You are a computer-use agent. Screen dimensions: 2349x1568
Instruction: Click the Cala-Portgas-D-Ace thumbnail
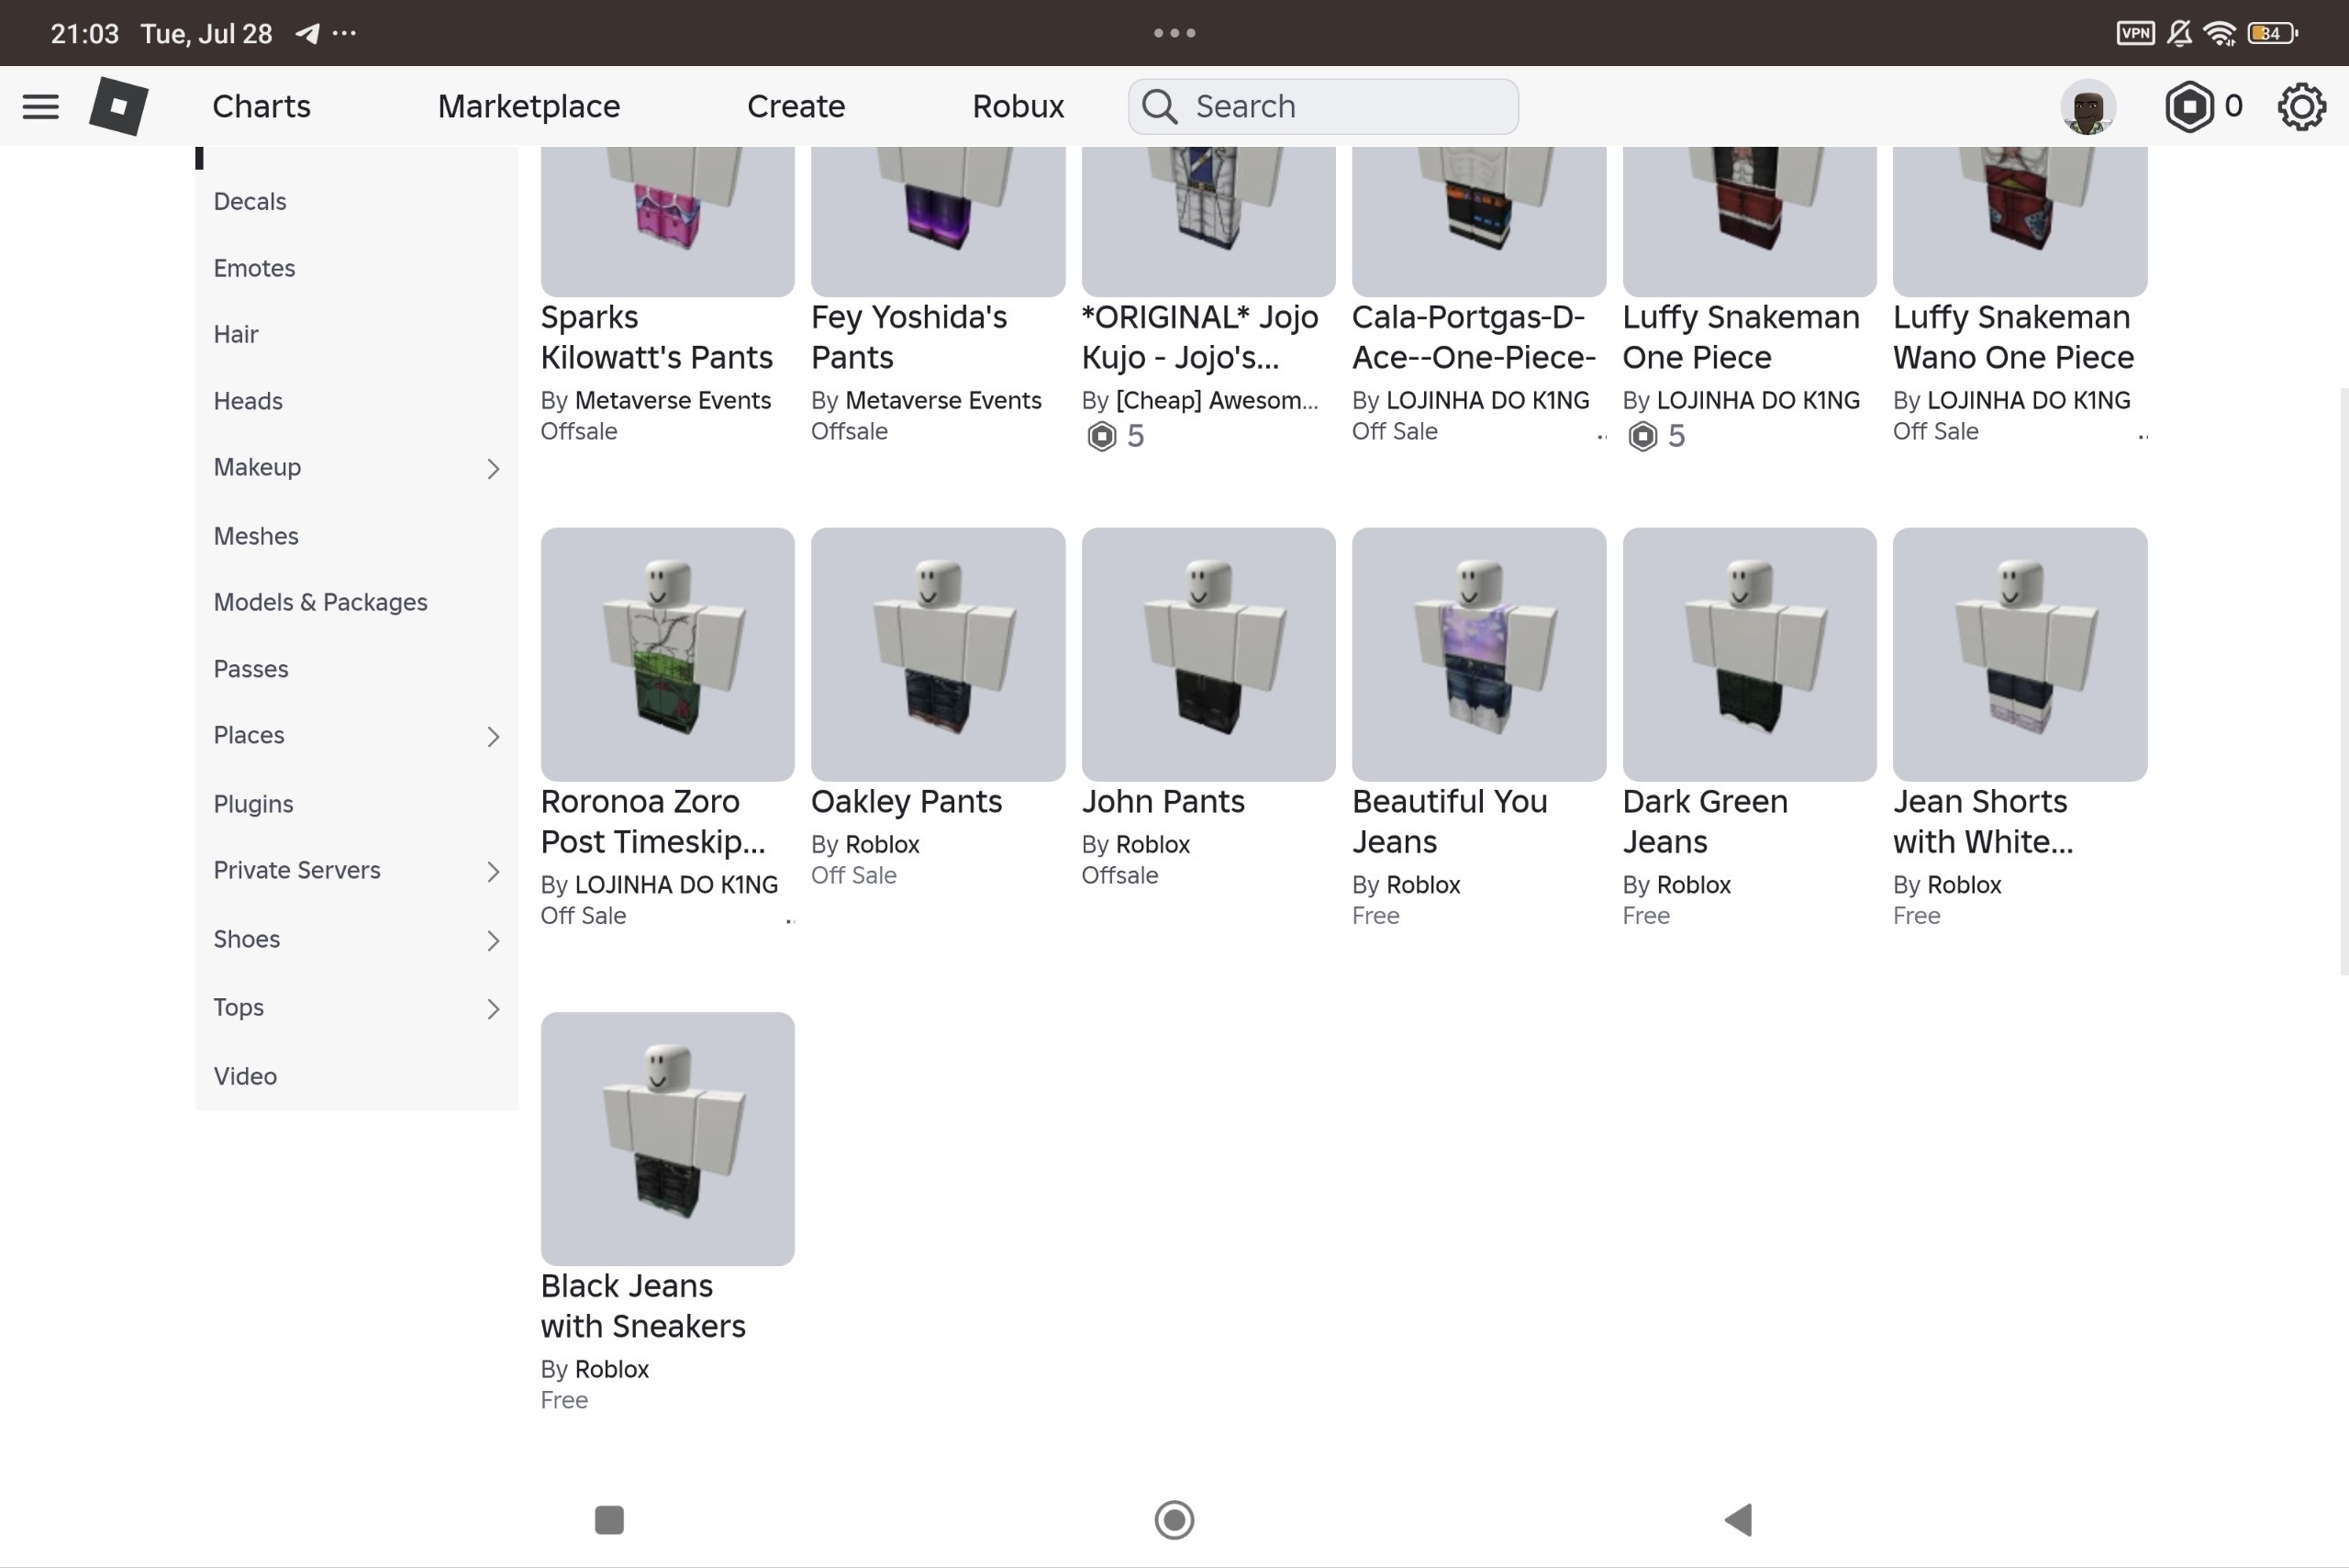tap(1479, 221)
